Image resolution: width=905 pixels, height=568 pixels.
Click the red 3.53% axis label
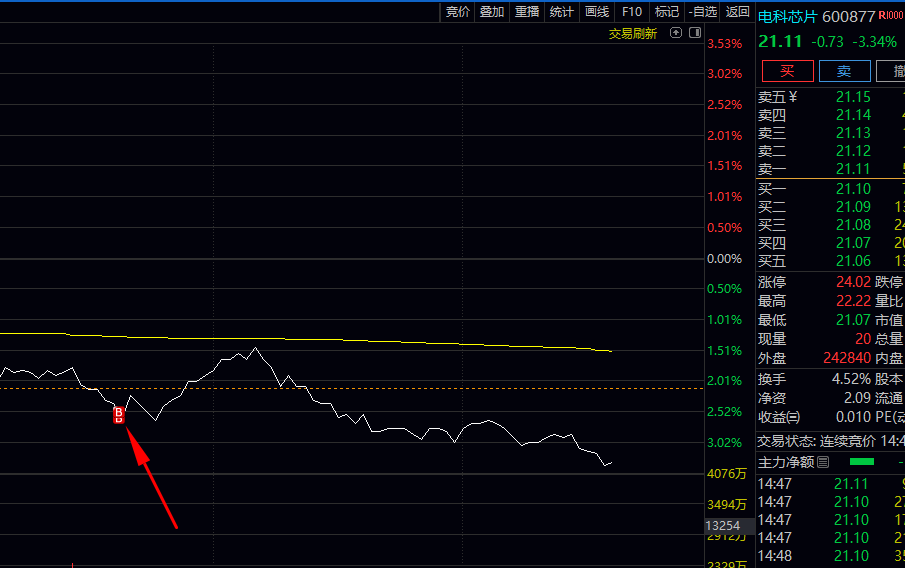[724, 44]
